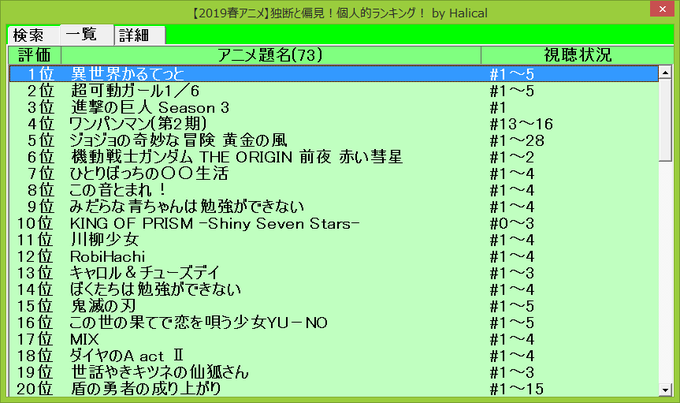Screen dimensions: 680x403
Task: Click the 視聴状況 column header
Action: (x=577, y=55)
